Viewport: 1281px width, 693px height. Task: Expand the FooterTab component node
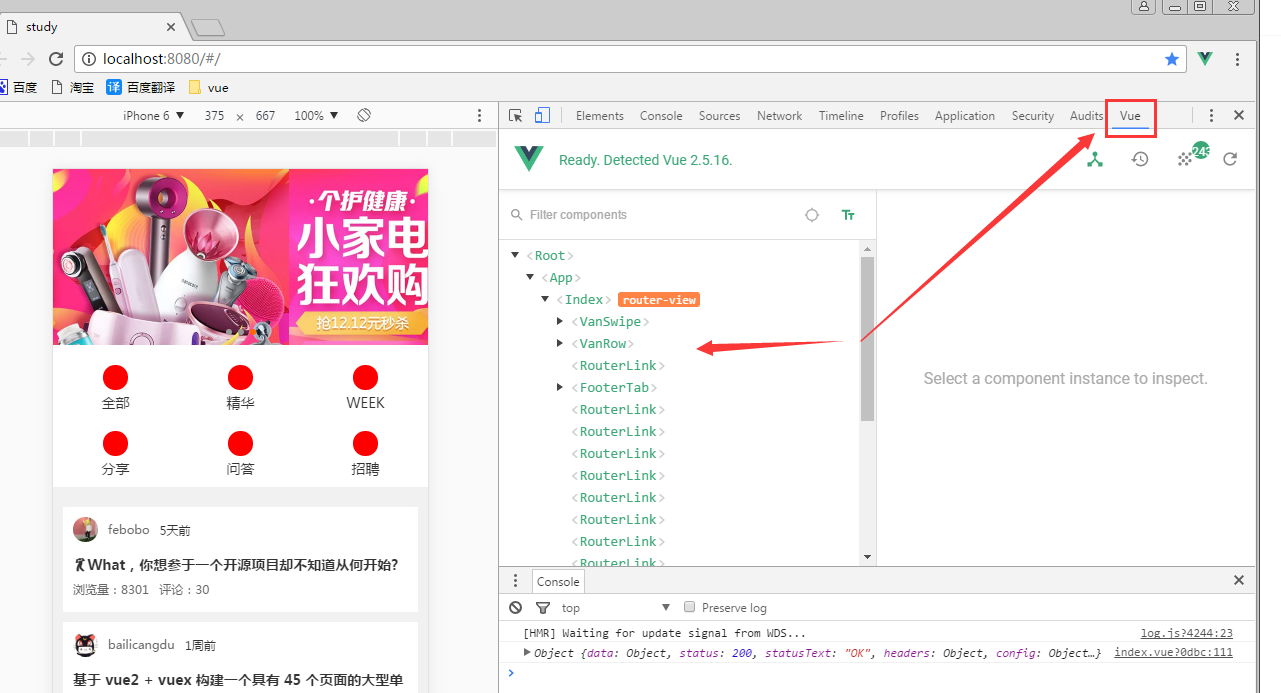[x=560, y=387]
